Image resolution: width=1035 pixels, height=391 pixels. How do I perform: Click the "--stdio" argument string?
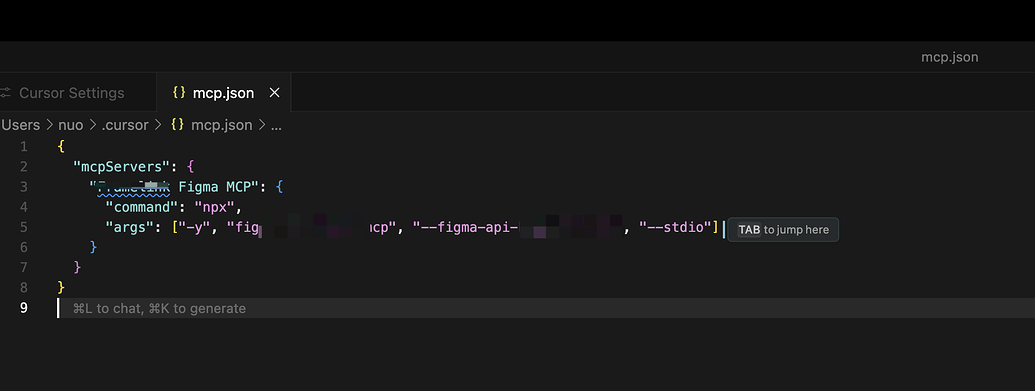675,227
